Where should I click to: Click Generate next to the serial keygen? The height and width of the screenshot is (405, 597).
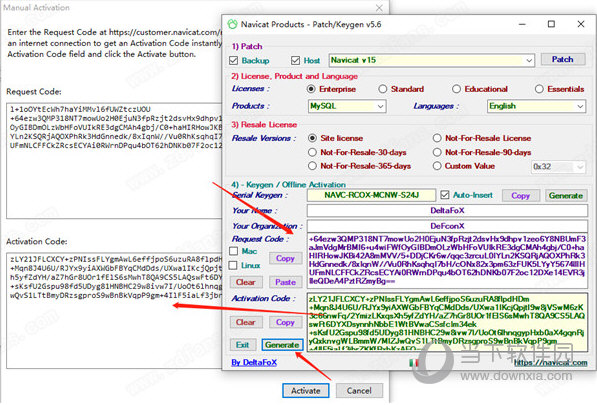tap(565, 195)
